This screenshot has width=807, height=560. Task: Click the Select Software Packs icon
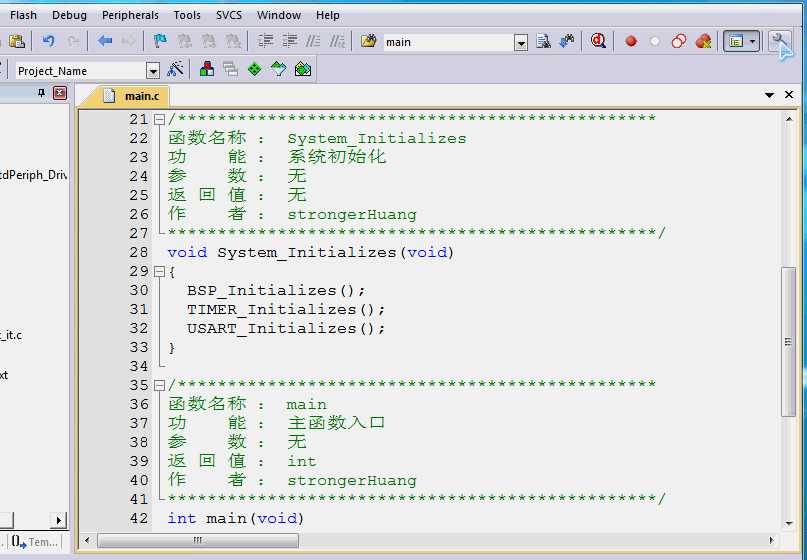click(278, 69)
